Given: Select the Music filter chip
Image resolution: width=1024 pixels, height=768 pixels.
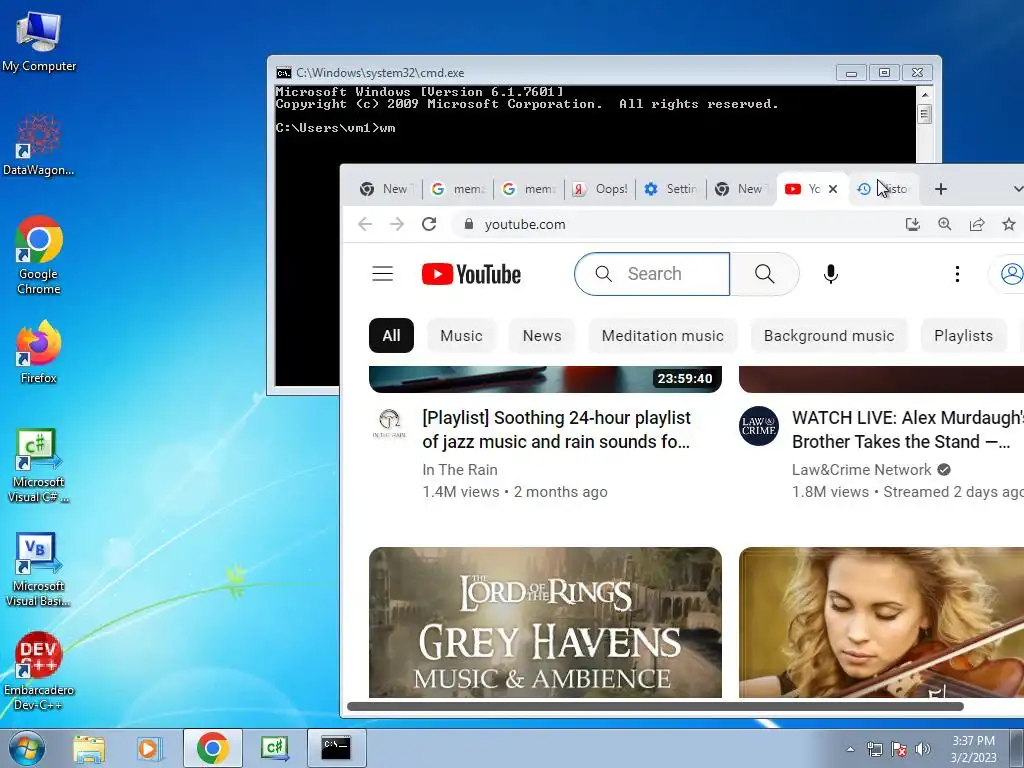Looking at the screenshot, I should (461, 336).
